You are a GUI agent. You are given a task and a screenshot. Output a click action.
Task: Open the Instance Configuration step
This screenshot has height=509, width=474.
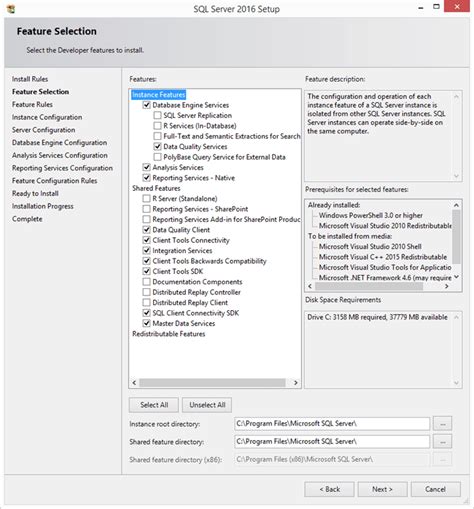(x=47, y=117)
